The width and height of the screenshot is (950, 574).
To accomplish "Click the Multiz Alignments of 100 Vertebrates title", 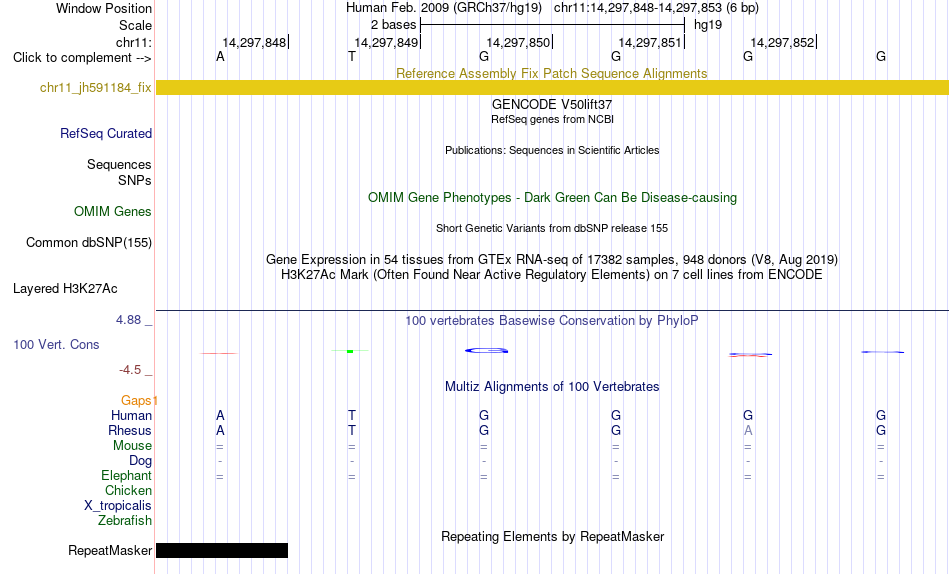I will click(552, 387).
